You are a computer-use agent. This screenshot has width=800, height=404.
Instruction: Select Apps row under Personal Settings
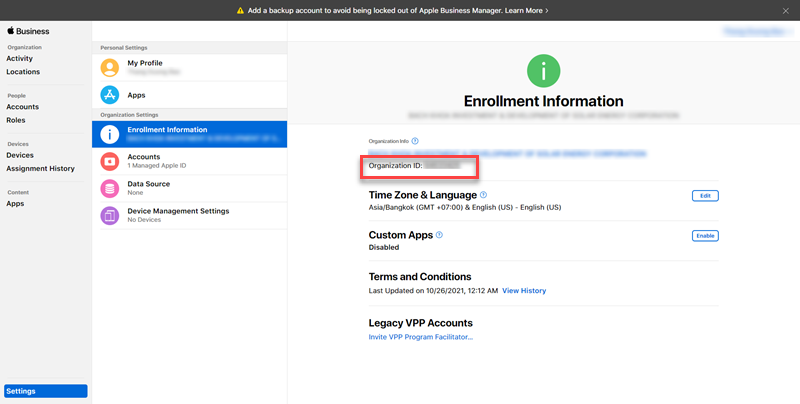189,95
